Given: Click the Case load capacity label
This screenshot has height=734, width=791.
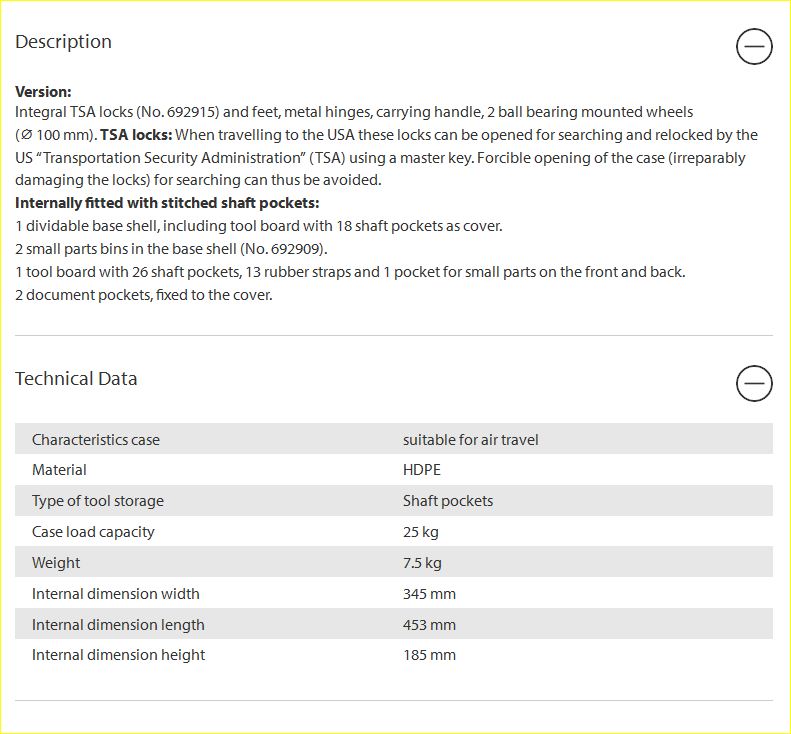Looking at the screenshot, I should [x=93, y=532].
